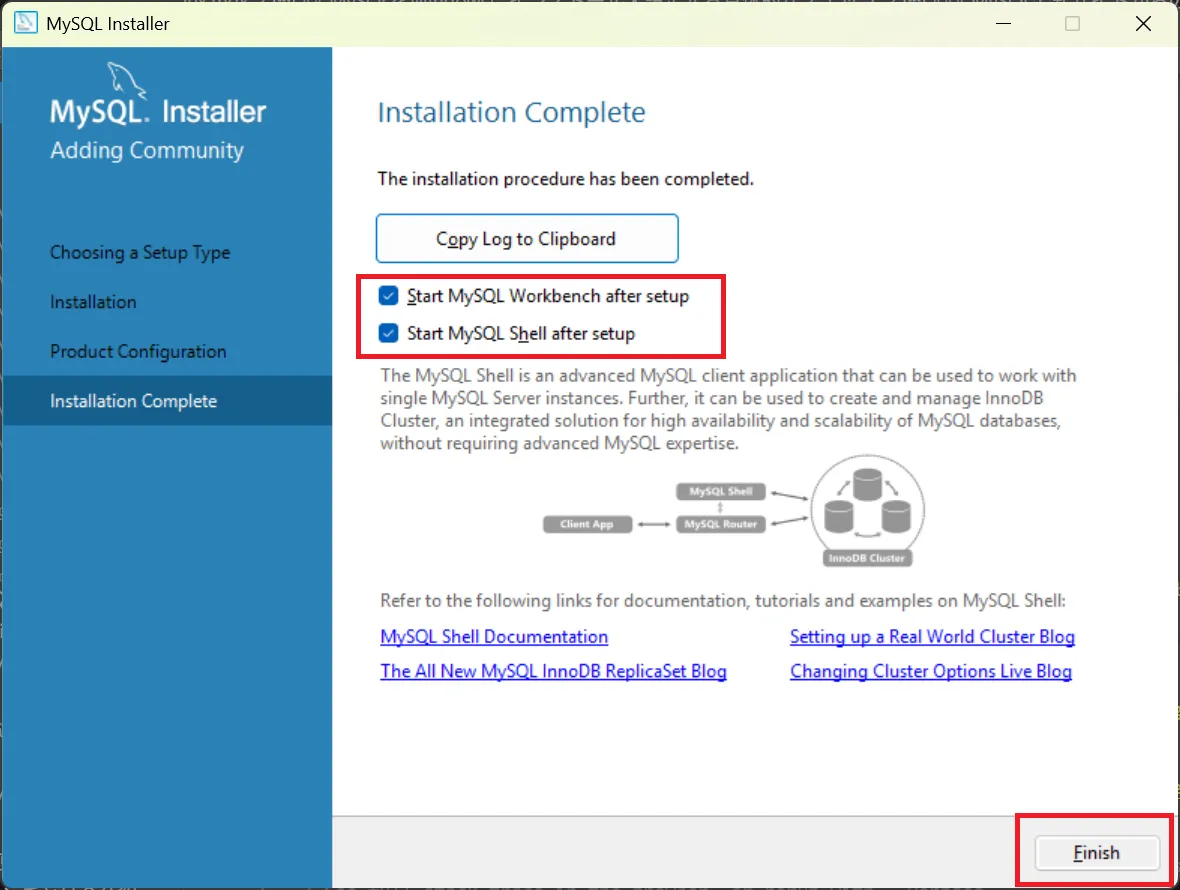The image size is (1180, 890).
Task: Select the Installation sidebar step
Action: pyautogui.click(x=93, y=301)
